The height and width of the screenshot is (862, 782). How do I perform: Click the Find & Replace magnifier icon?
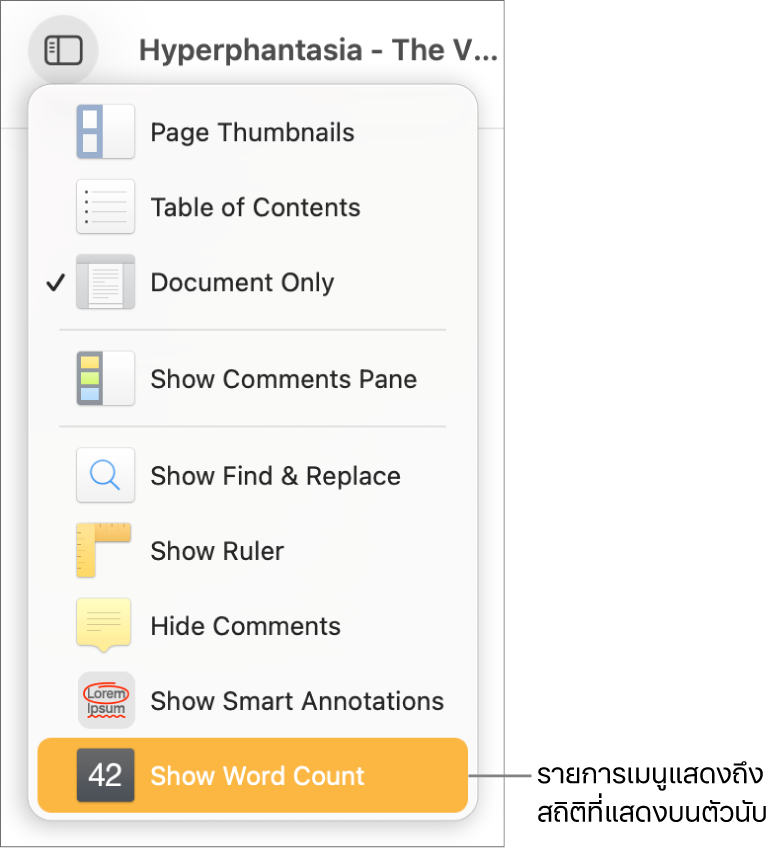click(105, 475)
